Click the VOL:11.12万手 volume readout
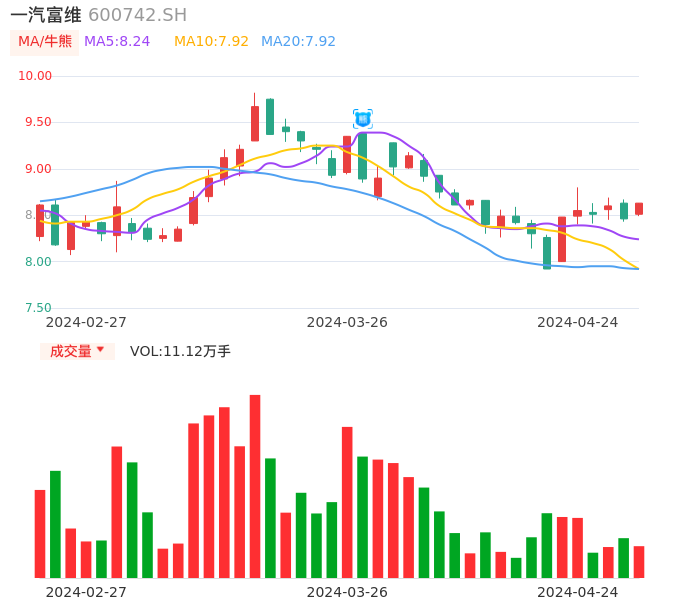This screenshot has width=686, height=606. pos(180,351)
